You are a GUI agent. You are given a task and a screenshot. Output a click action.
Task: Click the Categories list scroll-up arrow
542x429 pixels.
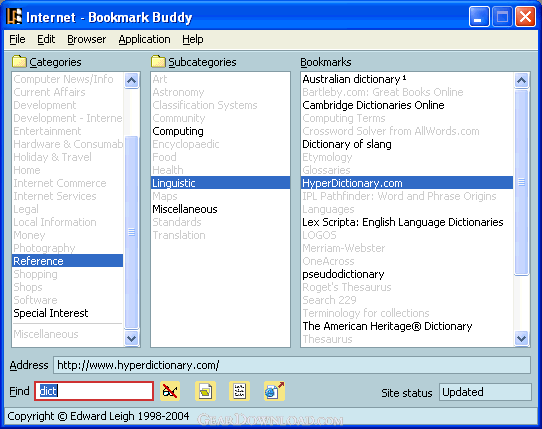tap(131, 81)
